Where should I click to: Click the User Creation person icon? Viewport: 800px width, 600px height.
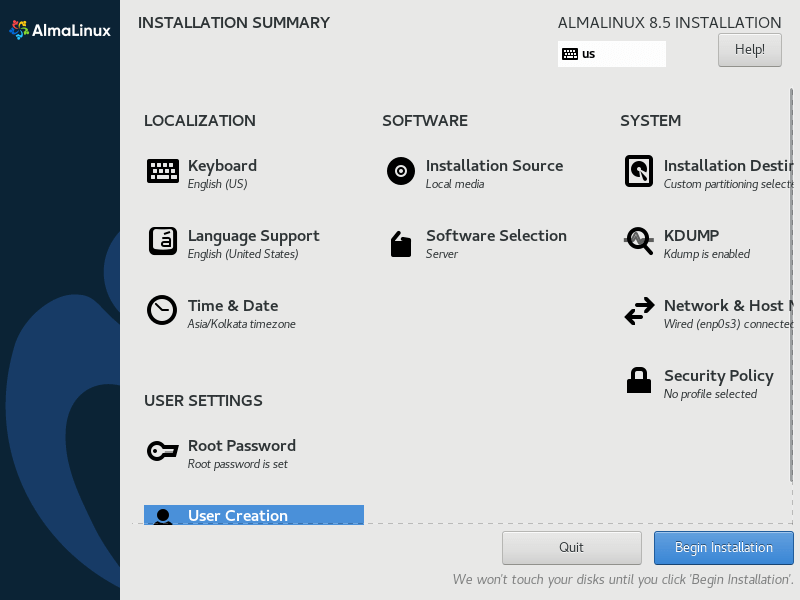[163, 516]
